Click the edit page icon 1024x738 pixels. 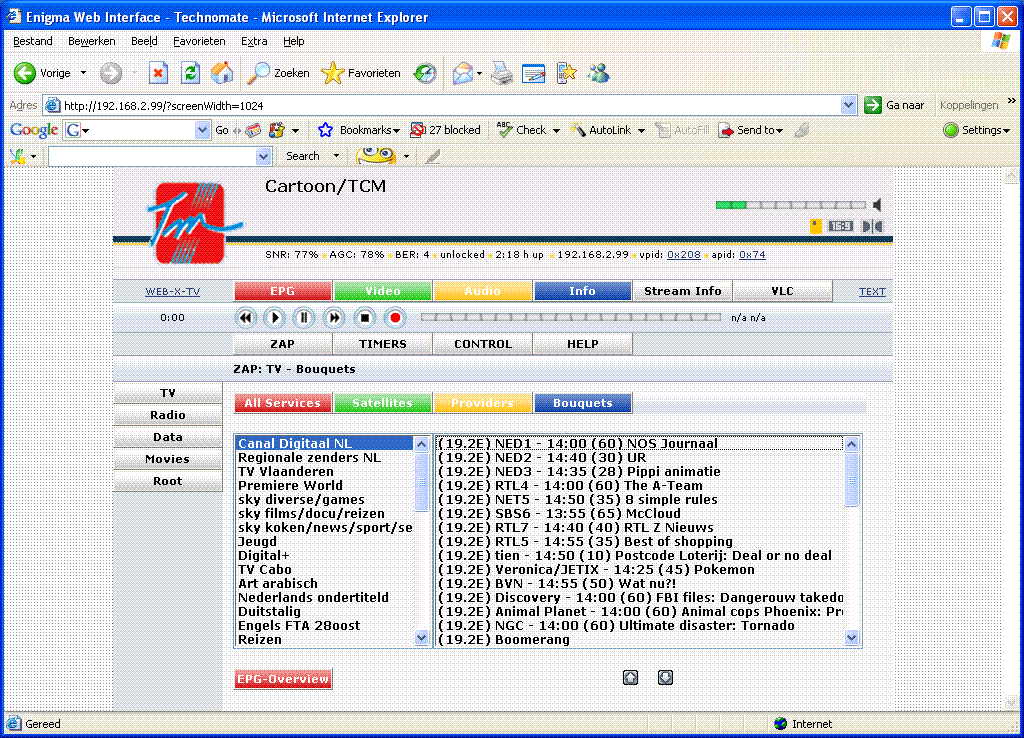(x=534, y=73)
